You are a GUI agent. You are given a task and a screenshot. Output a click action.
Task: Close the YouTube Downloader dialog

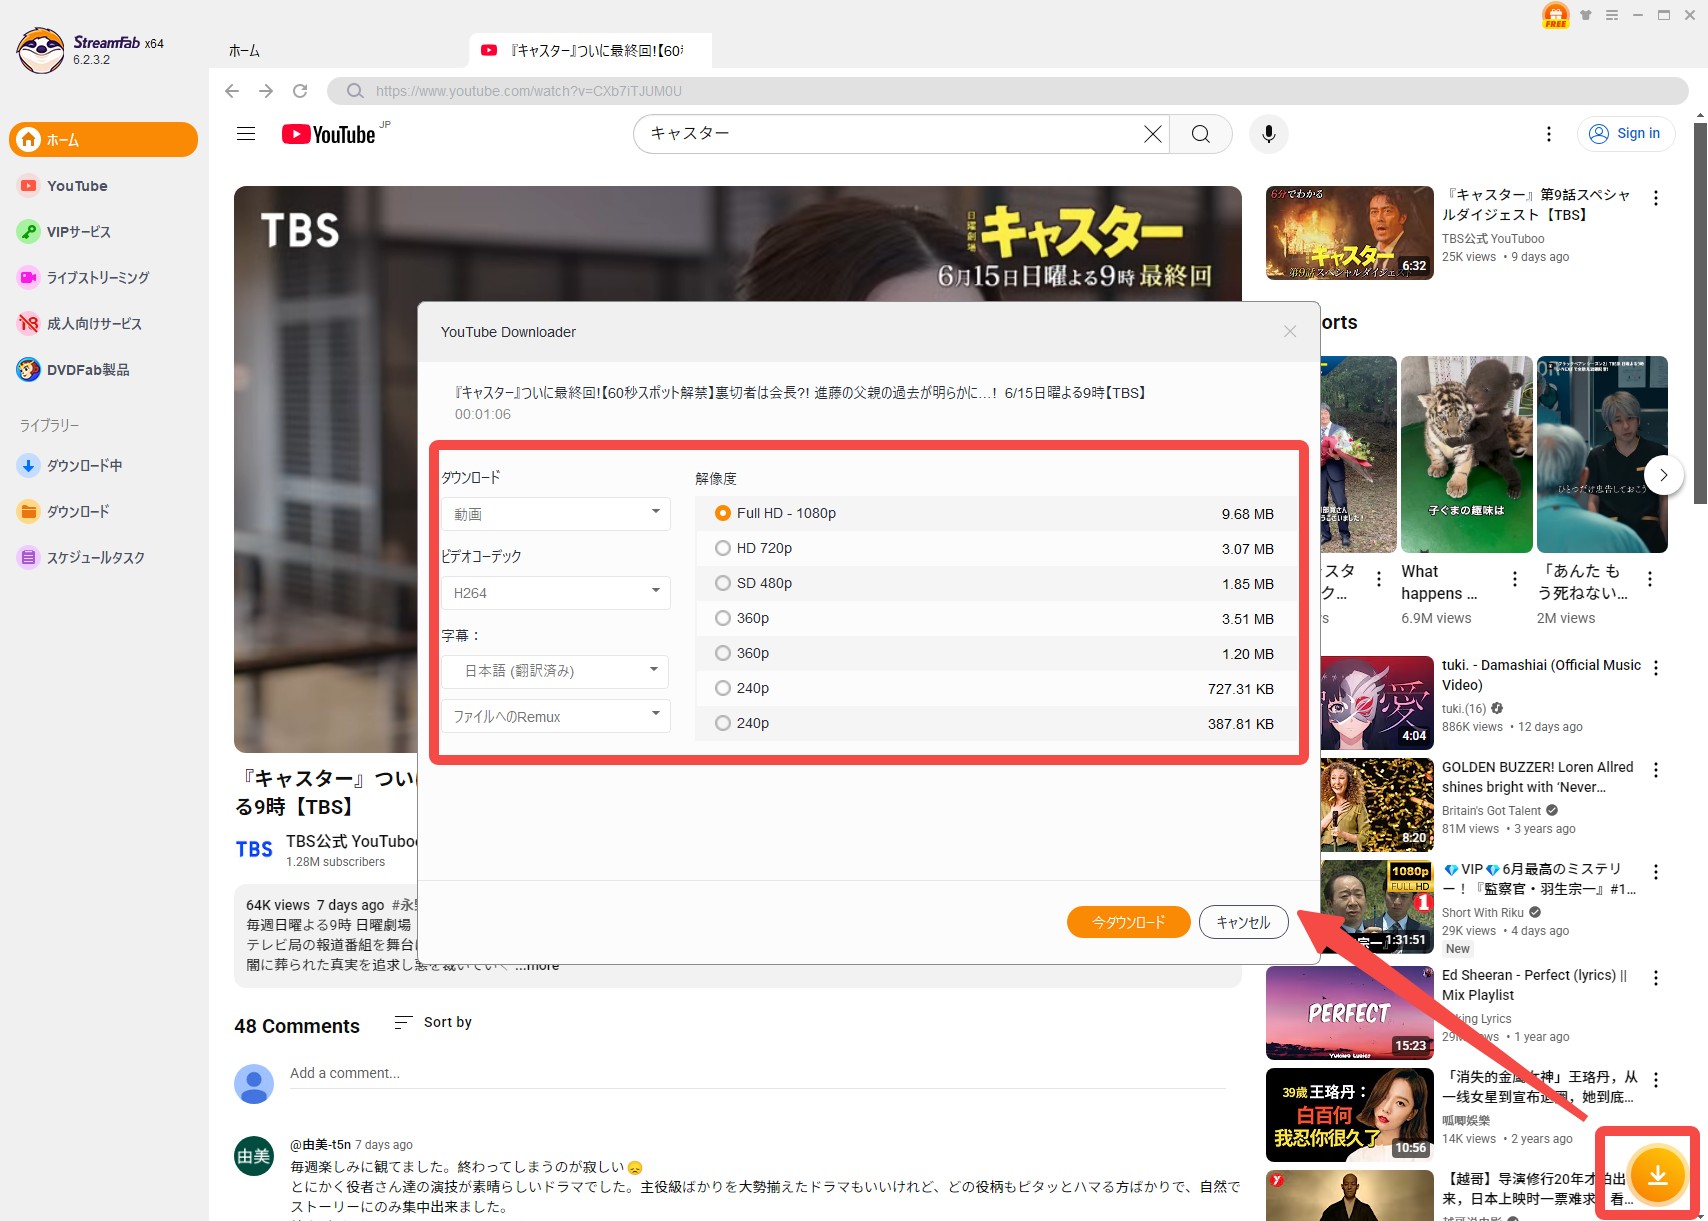click(1290, 332)
